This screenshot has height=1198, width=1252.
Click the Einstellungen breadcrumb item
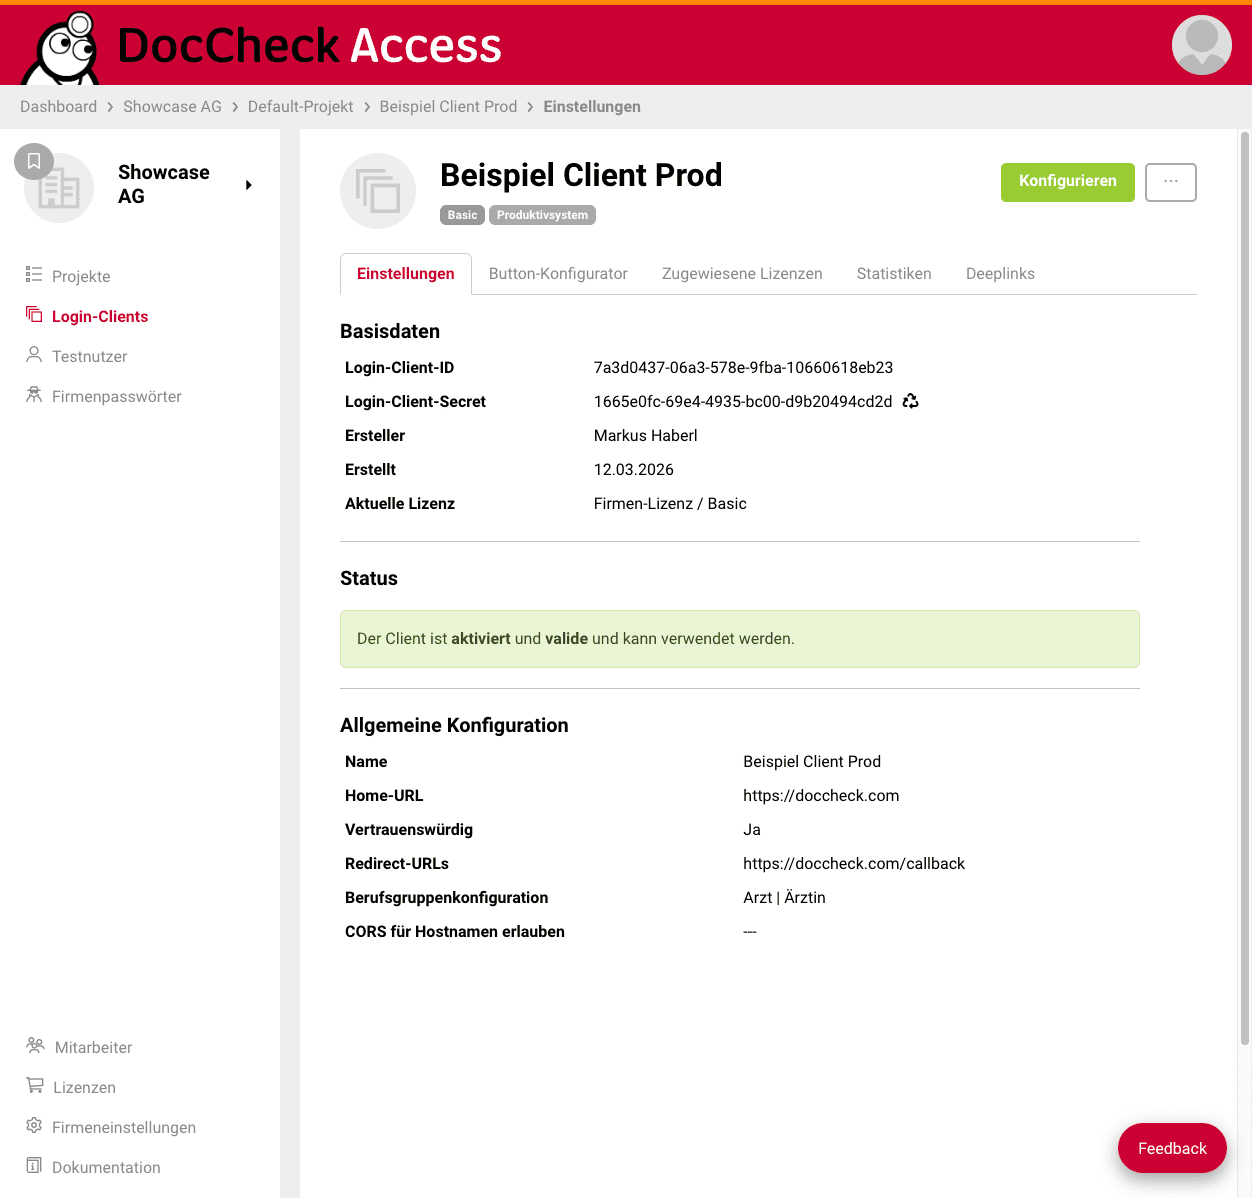(x=592, y=107)
